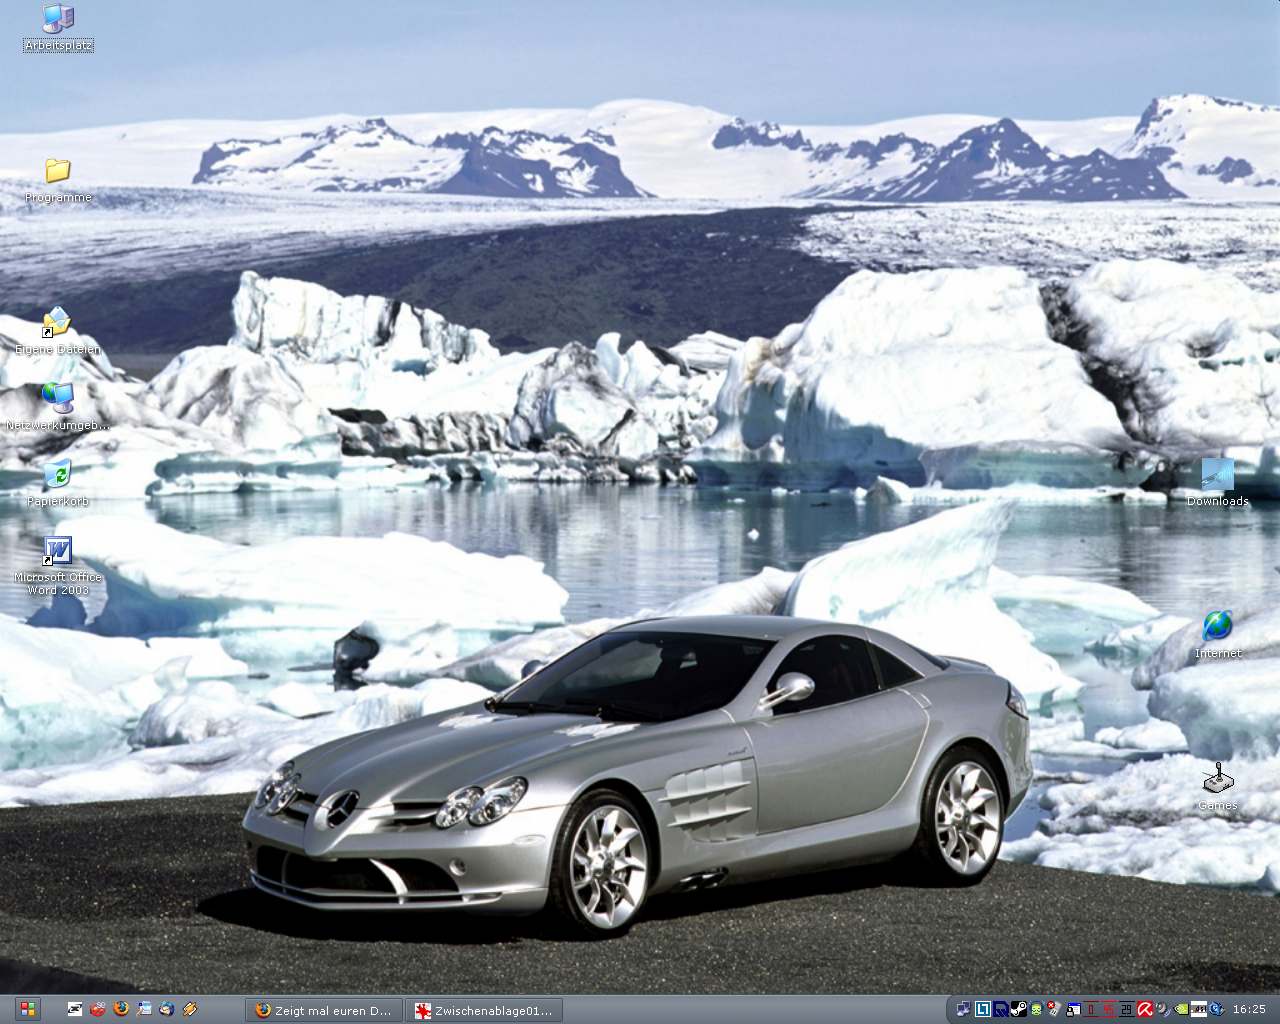The height and width of the screenshot is (1024, 1280).
Task: Click the tray counter showing 29
Action: (x=1127, y=1009)
